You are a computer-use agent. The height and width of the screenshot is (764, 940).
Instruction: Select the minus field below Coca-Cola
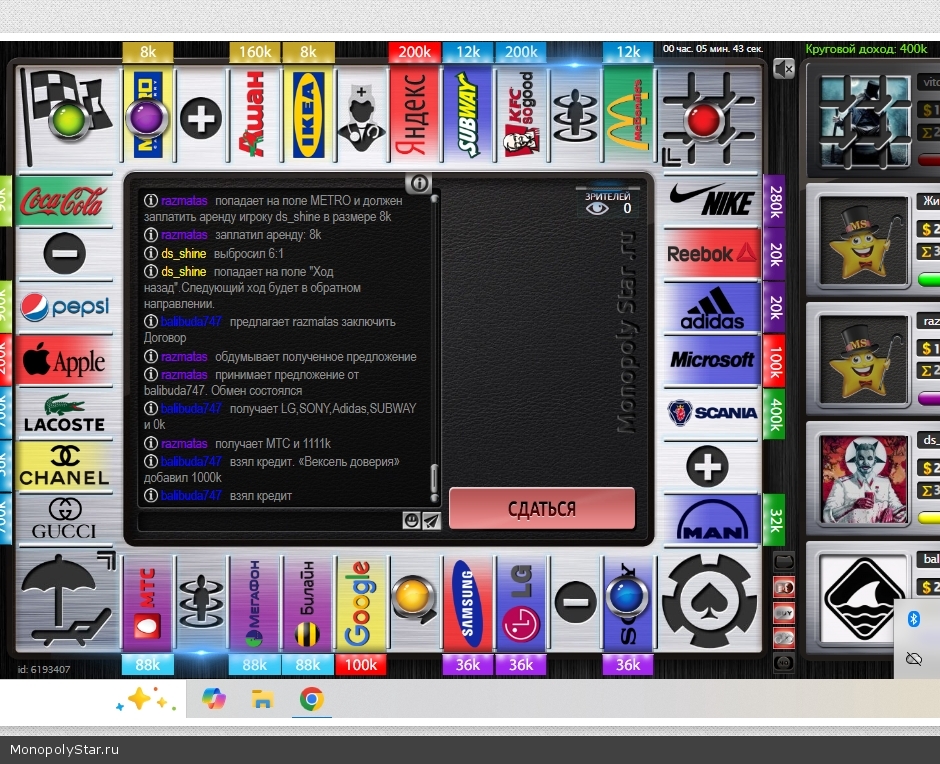(x=64, y=254)
